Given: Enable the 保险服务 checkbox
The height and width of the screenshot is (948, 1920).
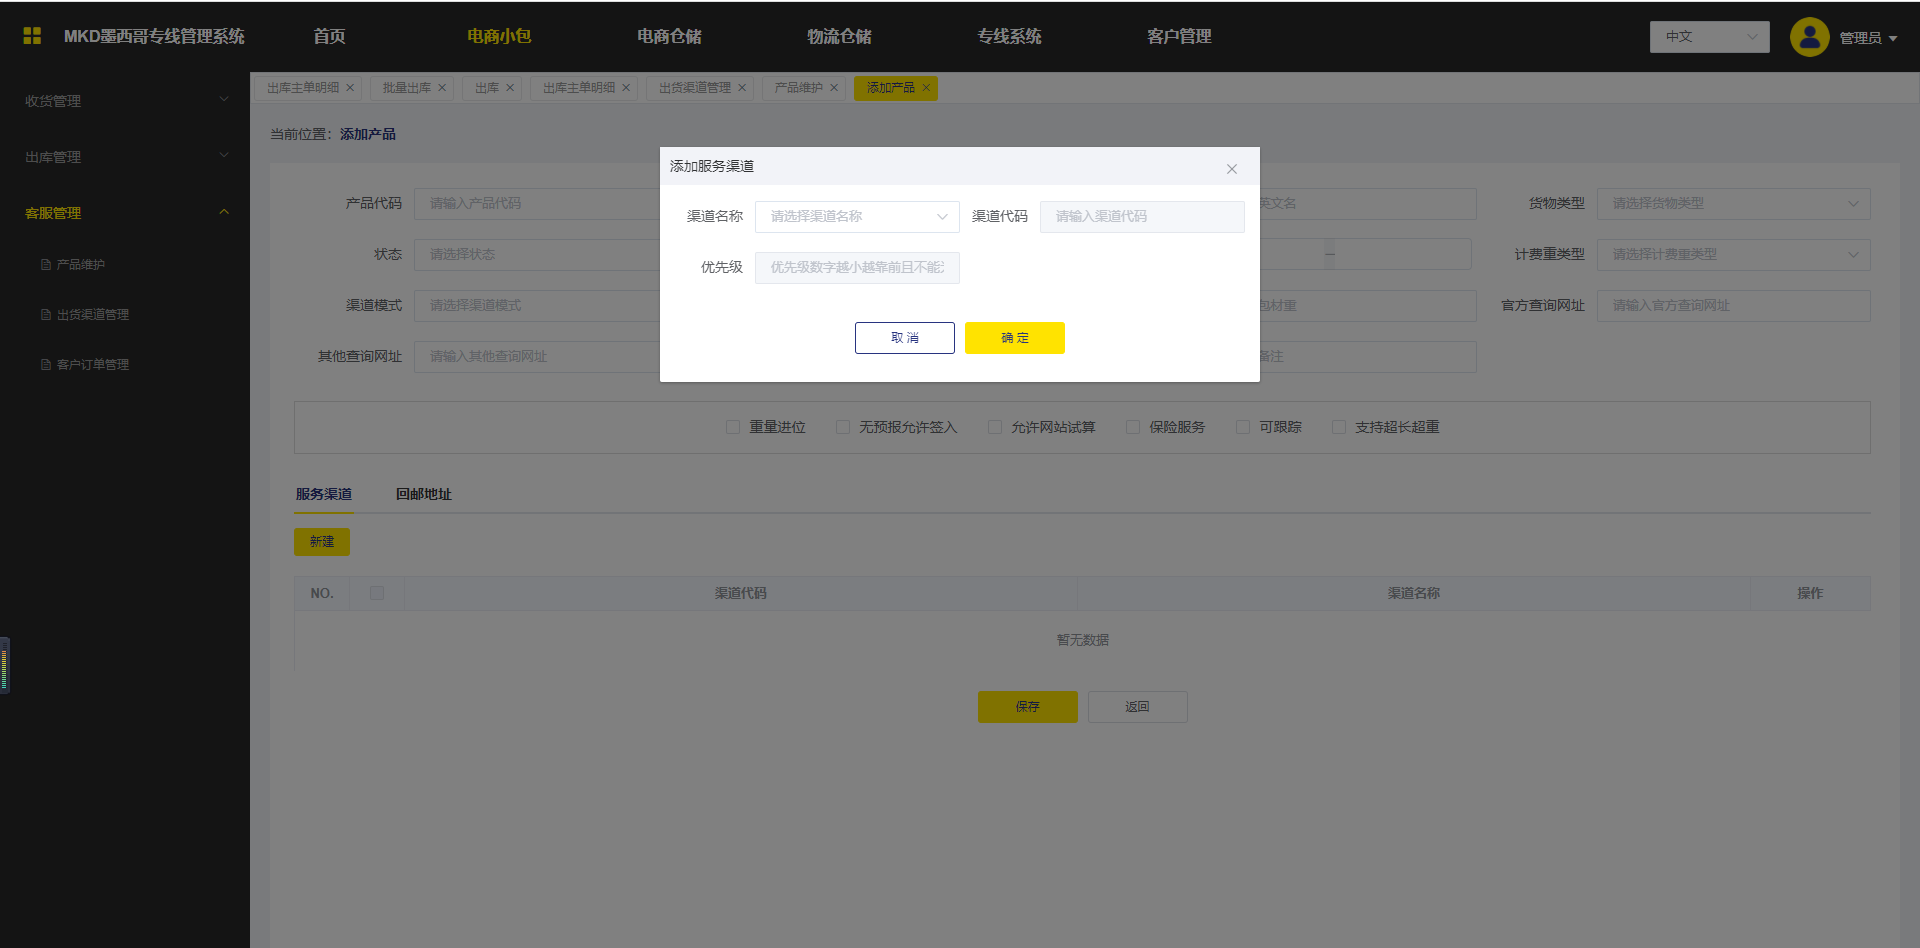Looking at the screenshot, I should [1133, 427].
